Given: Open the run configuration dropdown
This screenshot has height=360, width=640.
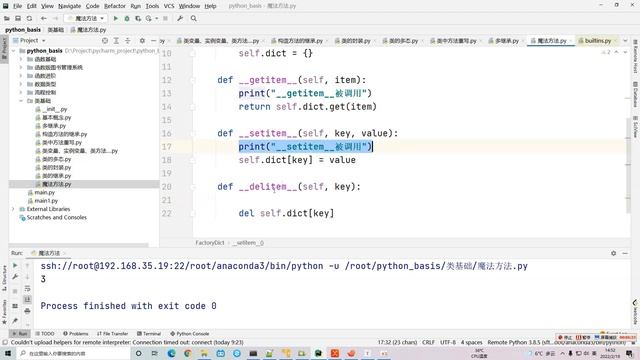Looking at the screenshot, I should (86, 18).
